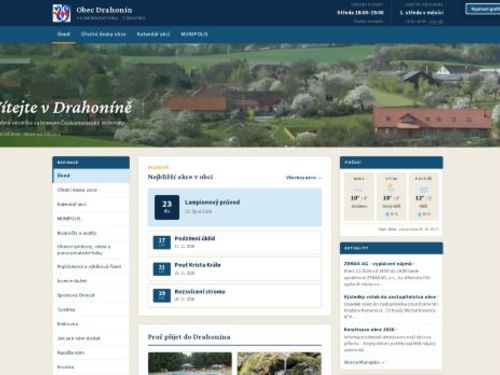Open Kalendář akcí in top navigation bar
Image resolution: width=500 pixels, height=375 pixels.
[153, 34]
